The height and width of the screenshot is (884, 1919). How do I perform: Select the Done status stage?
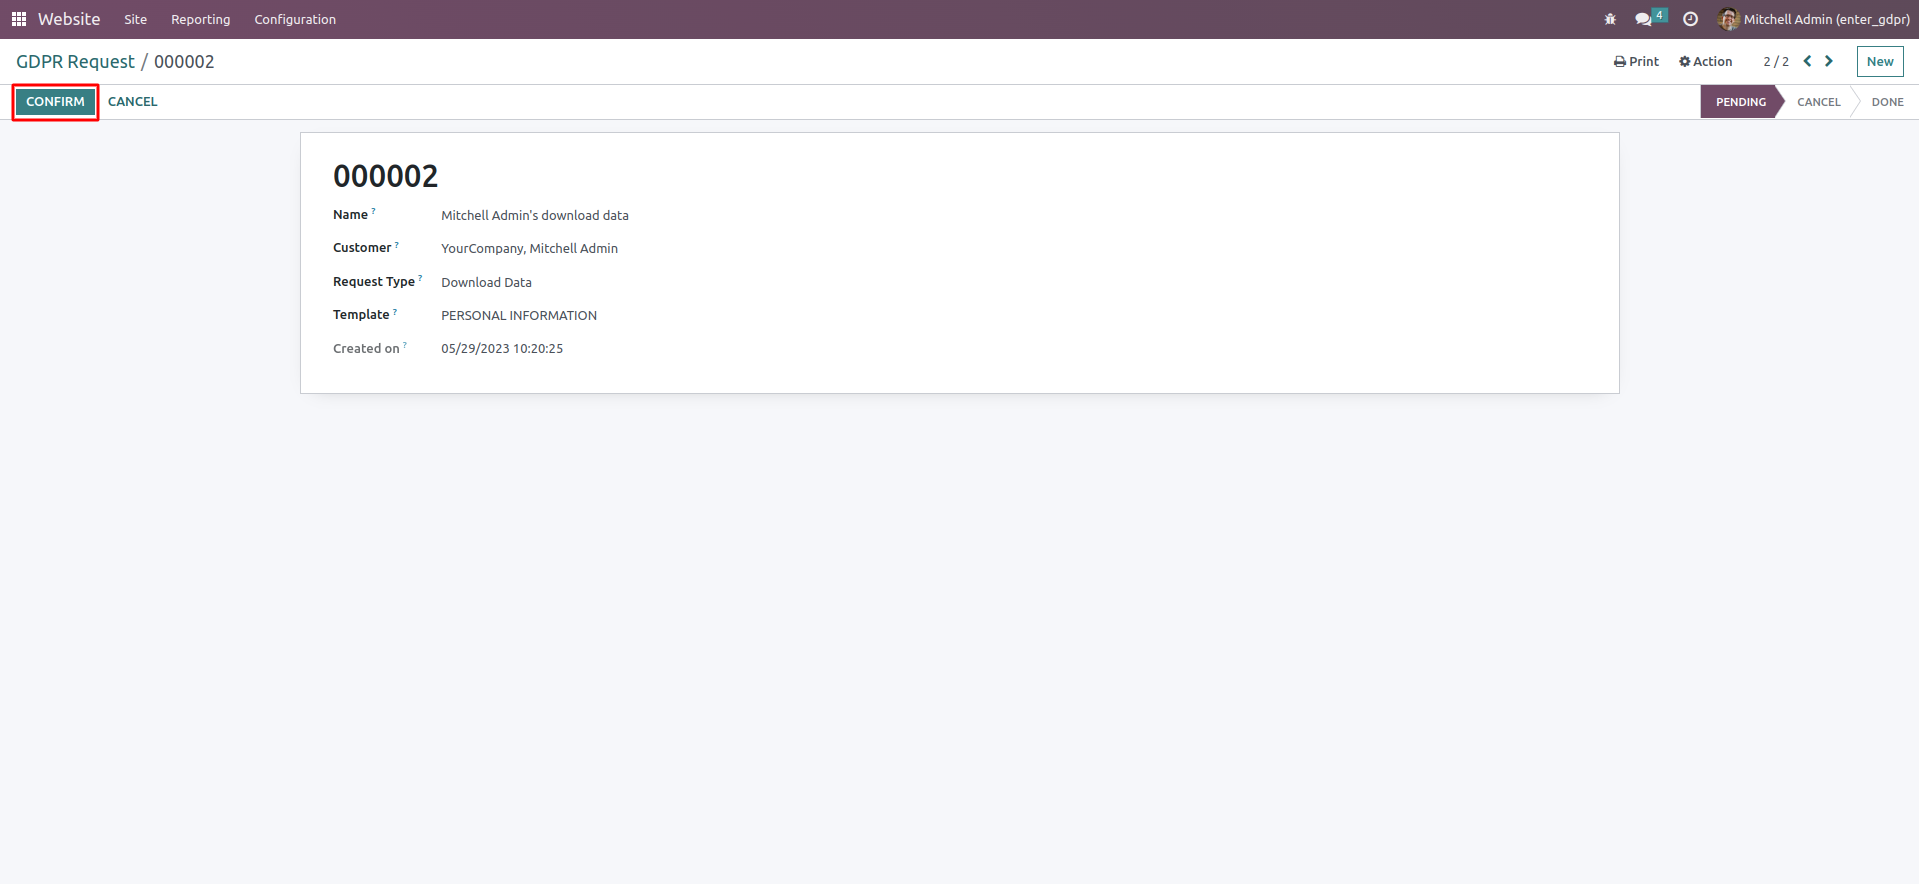[1887, 102]
